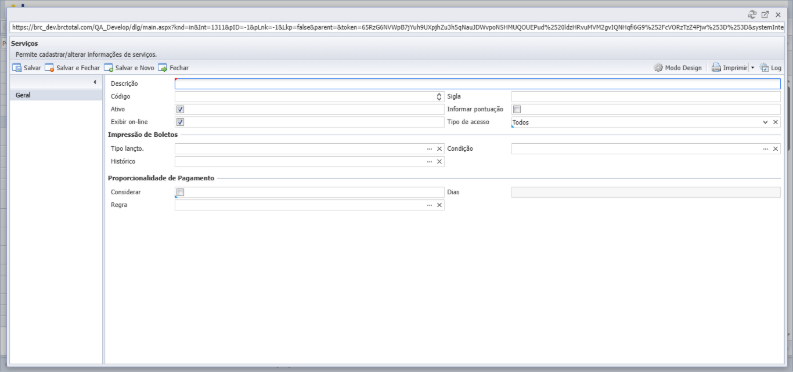Open Condição lookup ellipsis
Screen dimensions: 793x372
pyautogui.click(x=765, y=149)
